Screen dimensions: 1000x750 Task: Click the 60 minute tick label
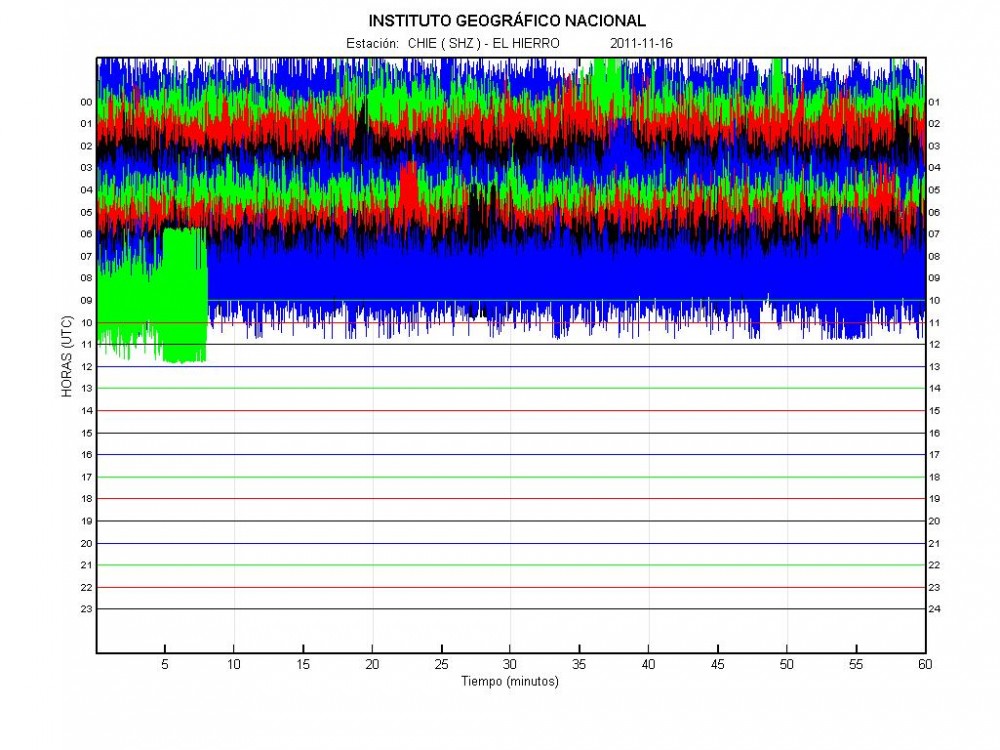[x=924, y=664]
